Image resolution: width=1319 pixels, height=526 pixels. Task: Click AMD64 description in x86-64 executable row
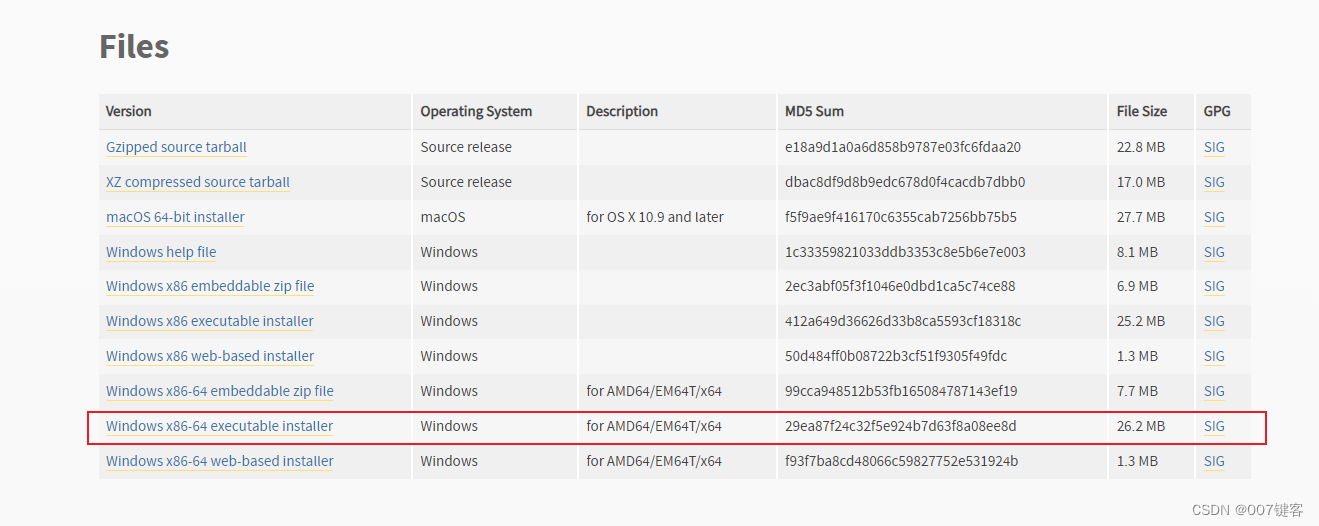(x=654, y=426)
